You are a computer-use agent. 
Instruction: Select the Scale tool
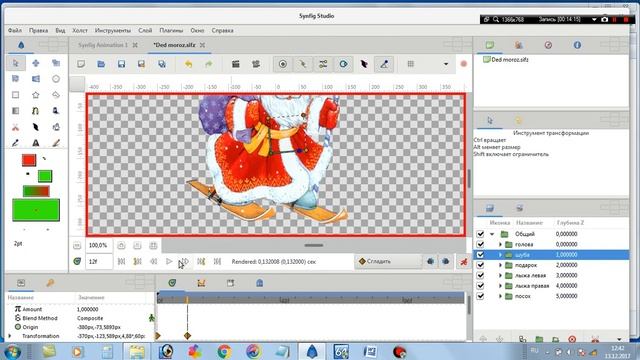[56, 63]
